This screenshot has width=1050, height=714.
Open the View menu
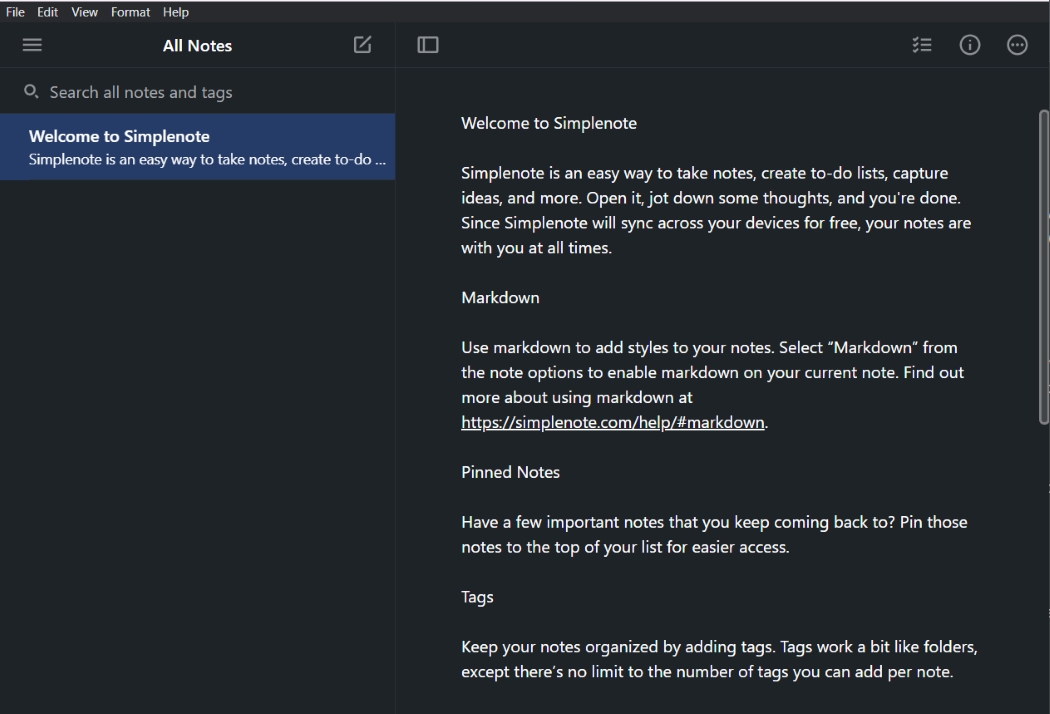(x=84, y=12)
